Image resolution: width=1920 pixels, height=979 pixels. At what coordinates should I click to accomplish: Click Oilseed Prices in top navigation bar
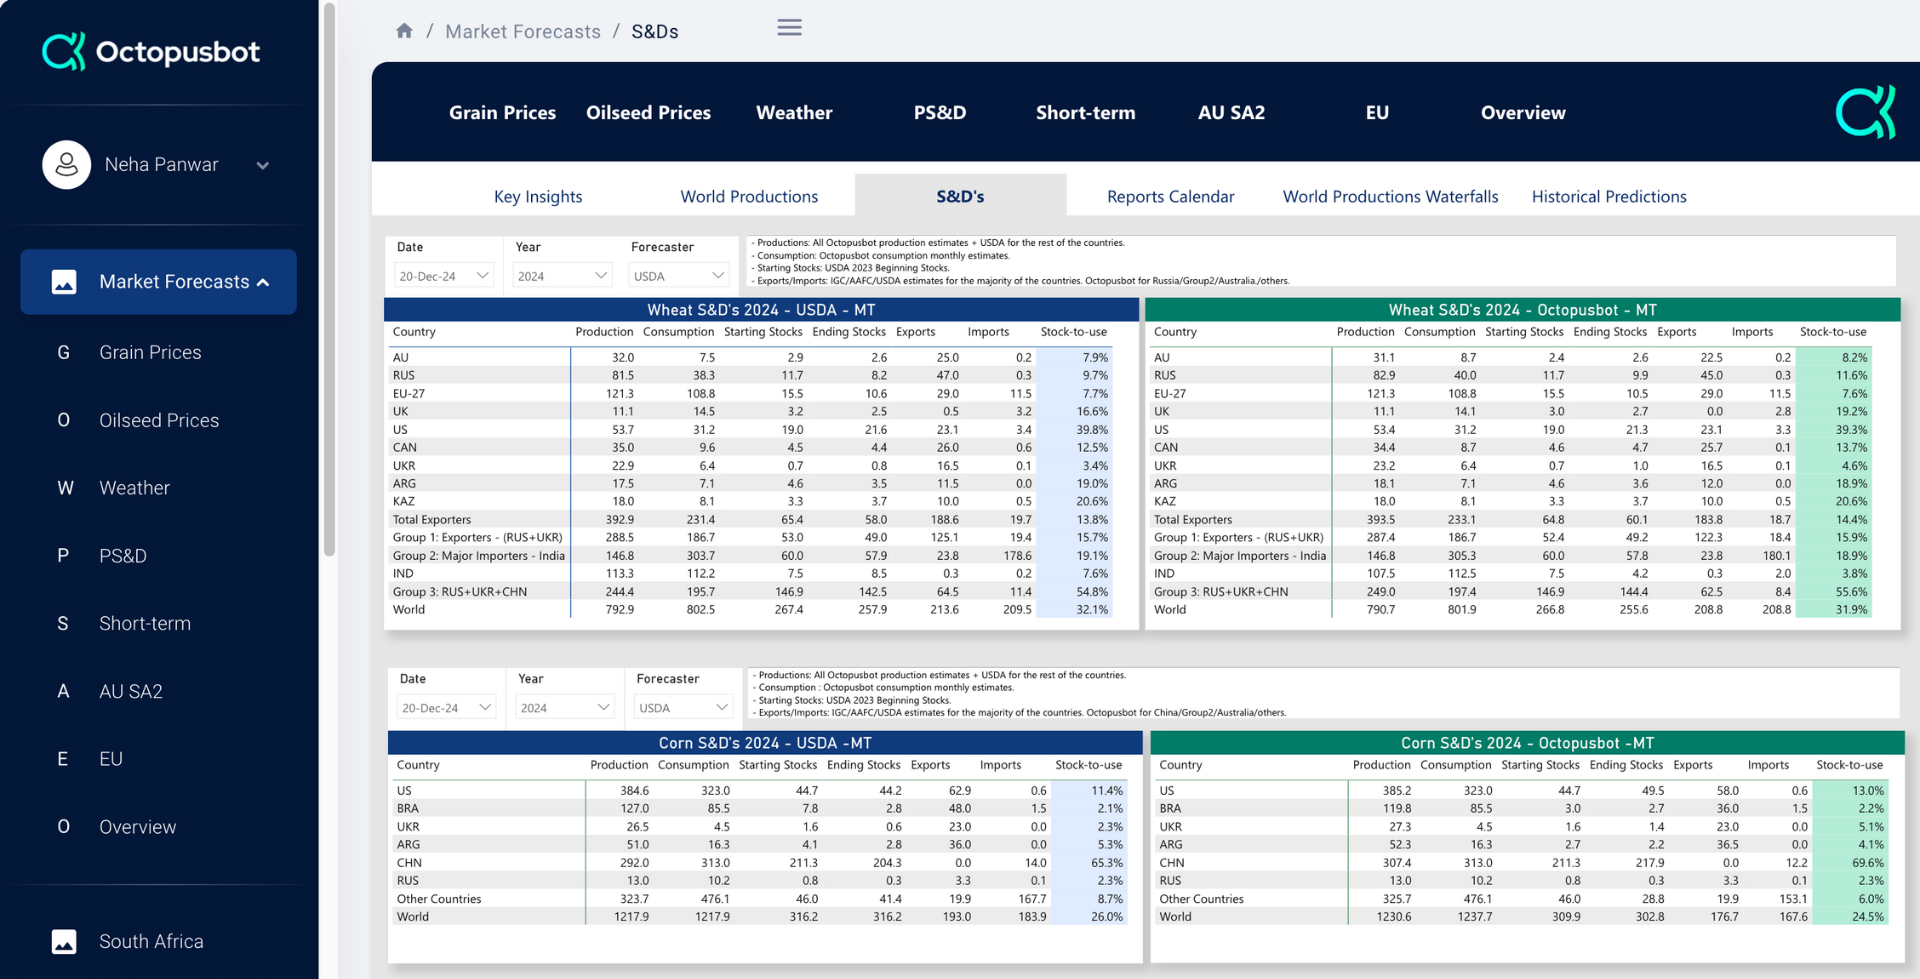click(x=648, y=113)
